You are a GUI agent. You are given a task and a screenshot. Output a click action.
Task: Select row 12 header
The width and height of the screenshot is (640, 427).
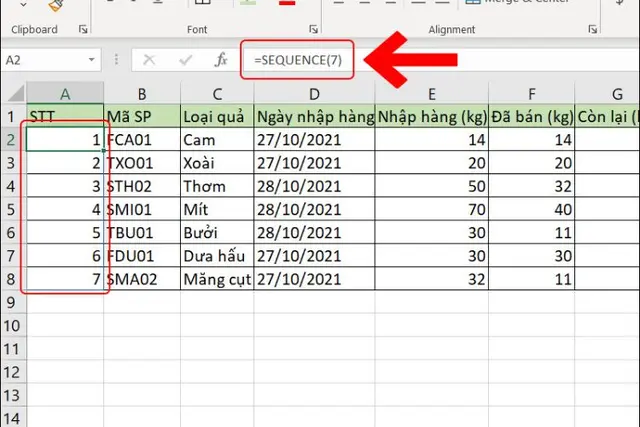click(x=13, y=372)
